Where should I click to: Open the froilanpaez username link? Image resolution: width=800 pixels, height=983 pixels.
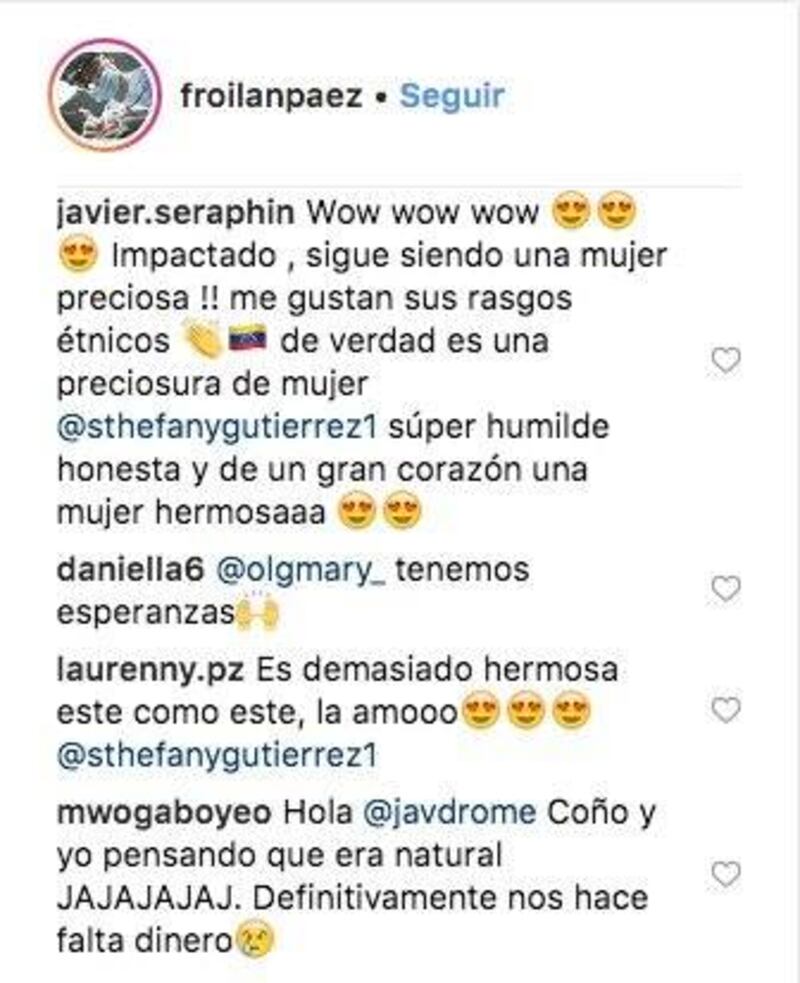point(272,96)
